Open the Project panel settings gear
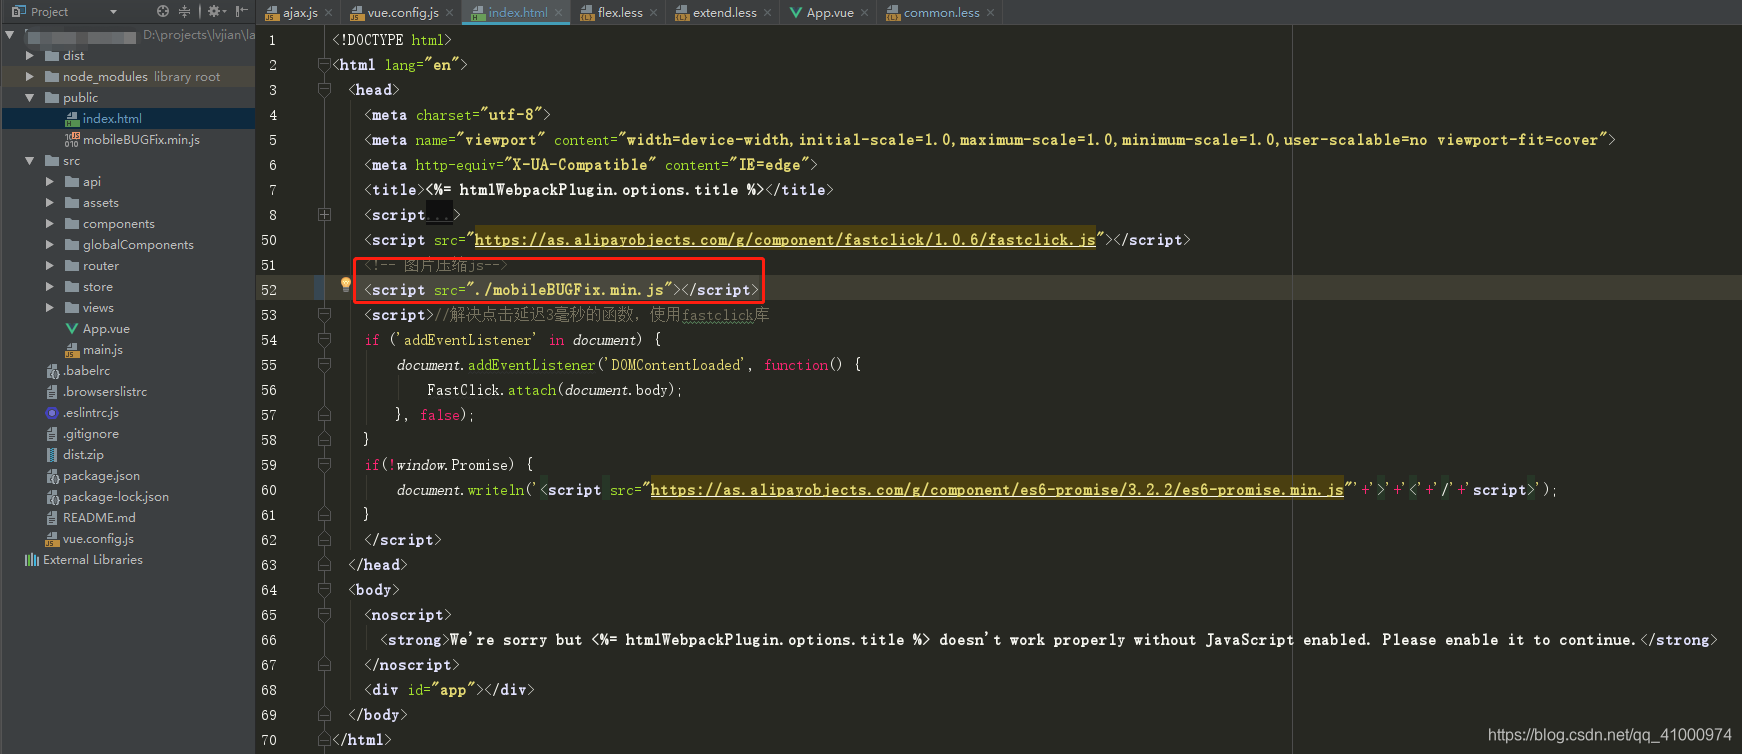 215,12
